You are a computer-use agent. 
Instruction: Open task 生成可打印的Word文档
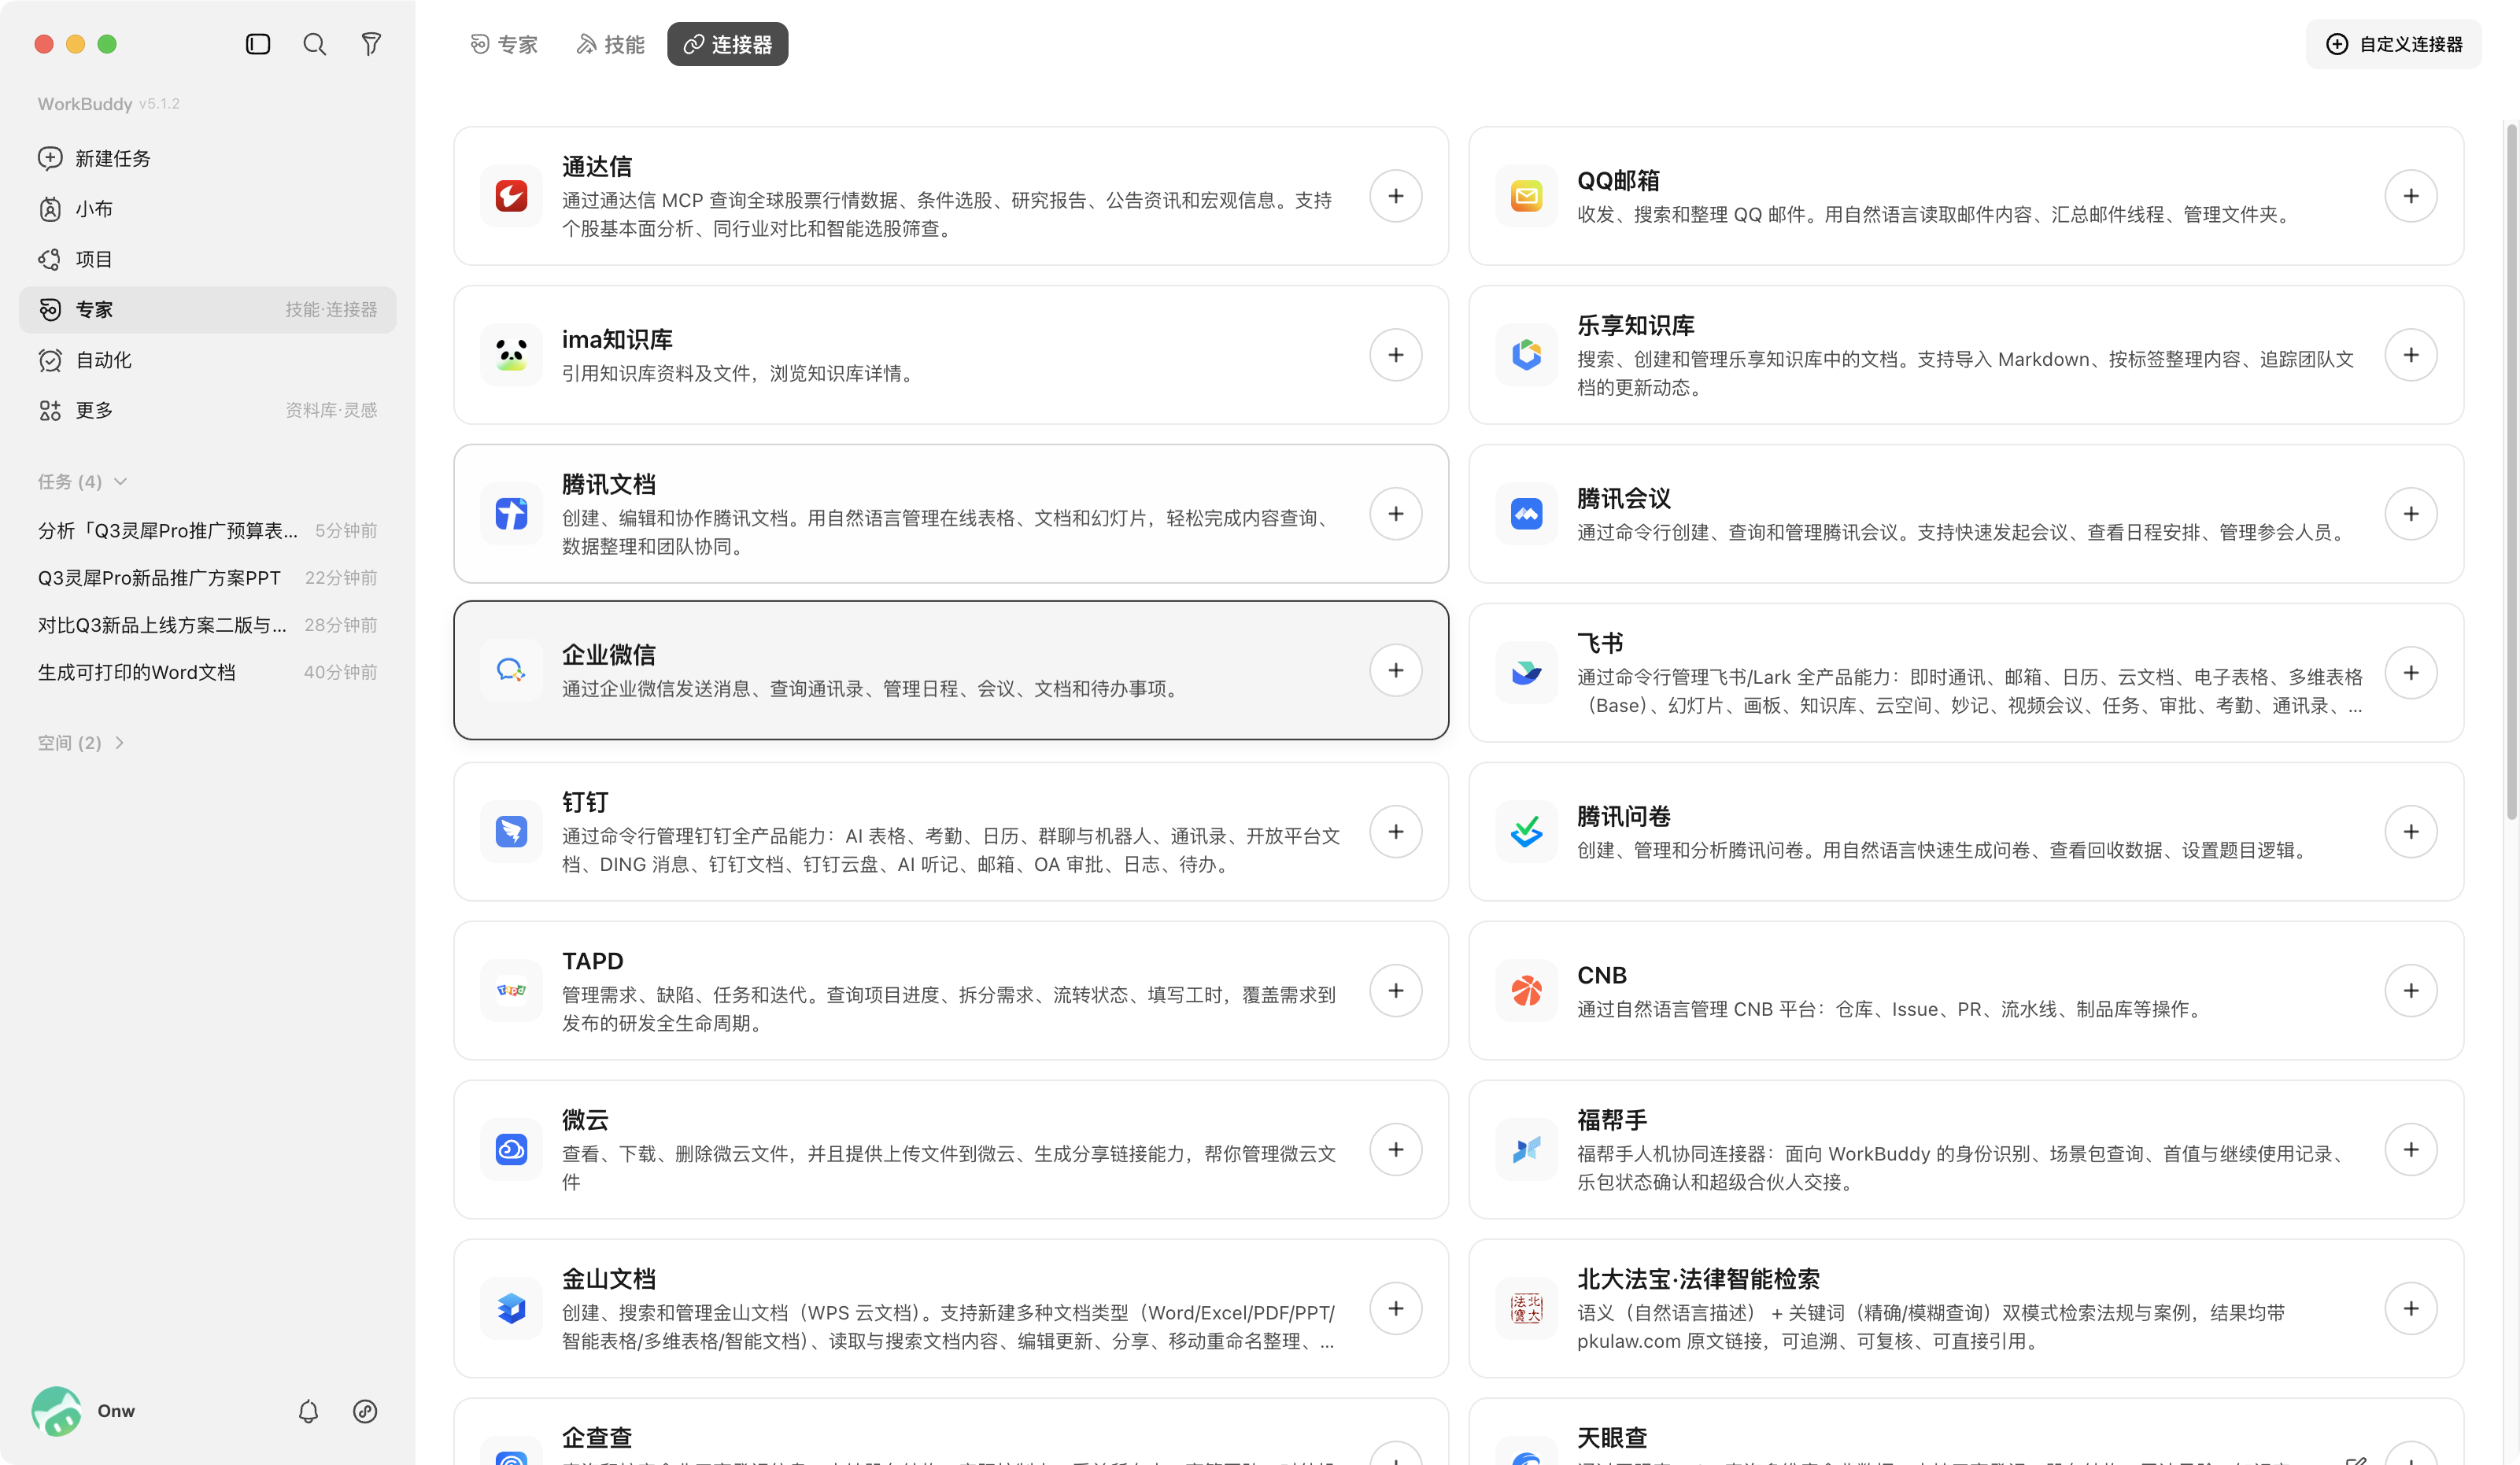(x=208, y=672)
